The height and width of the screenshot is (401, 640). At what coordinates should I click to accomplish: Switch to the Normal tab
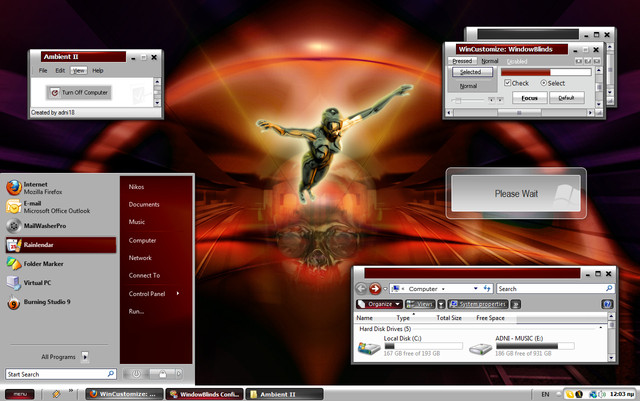tap(489, 61)
